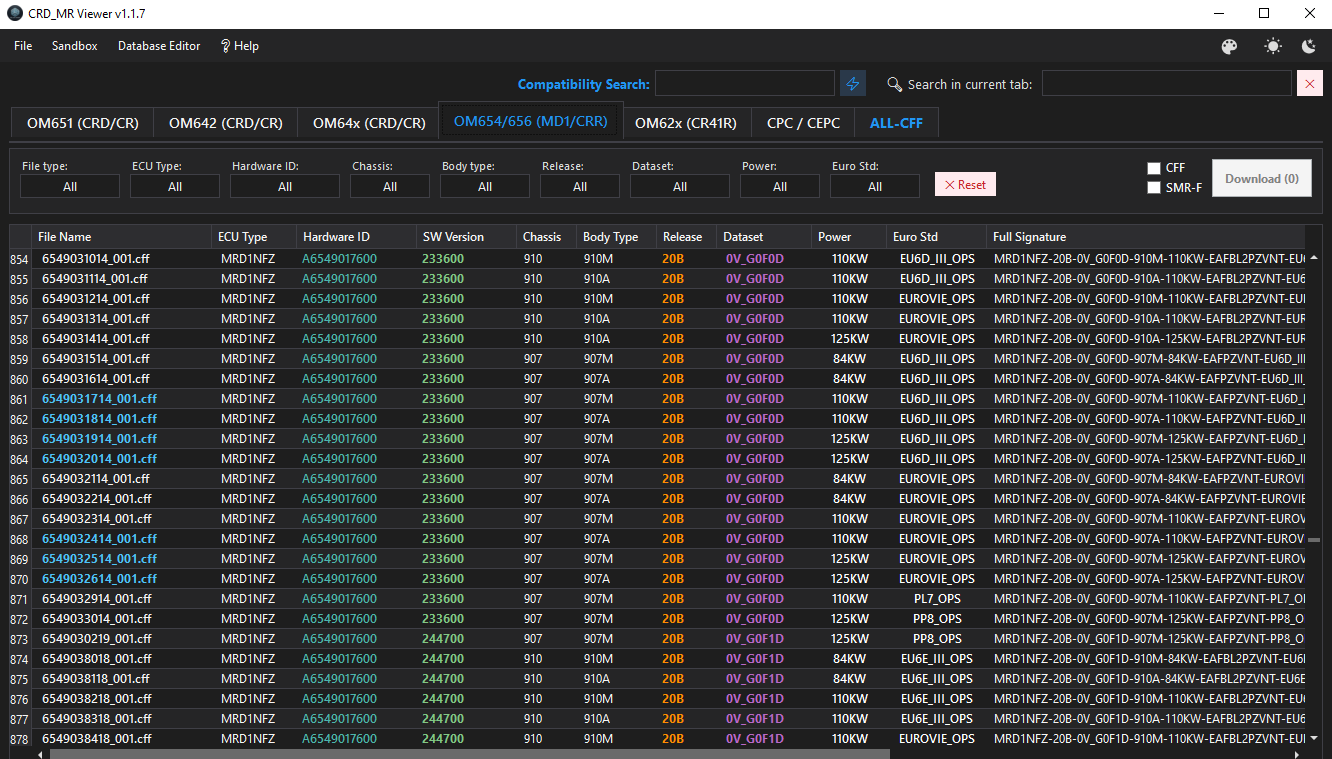Switch to ALL-CFF tab

(x=897, y=123)
